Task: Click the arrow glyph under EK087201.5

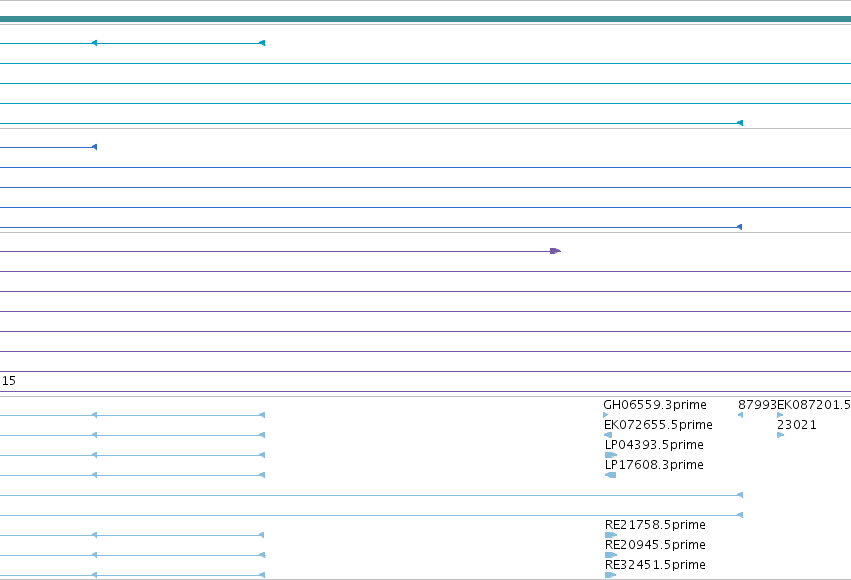Action: [780, 415]
